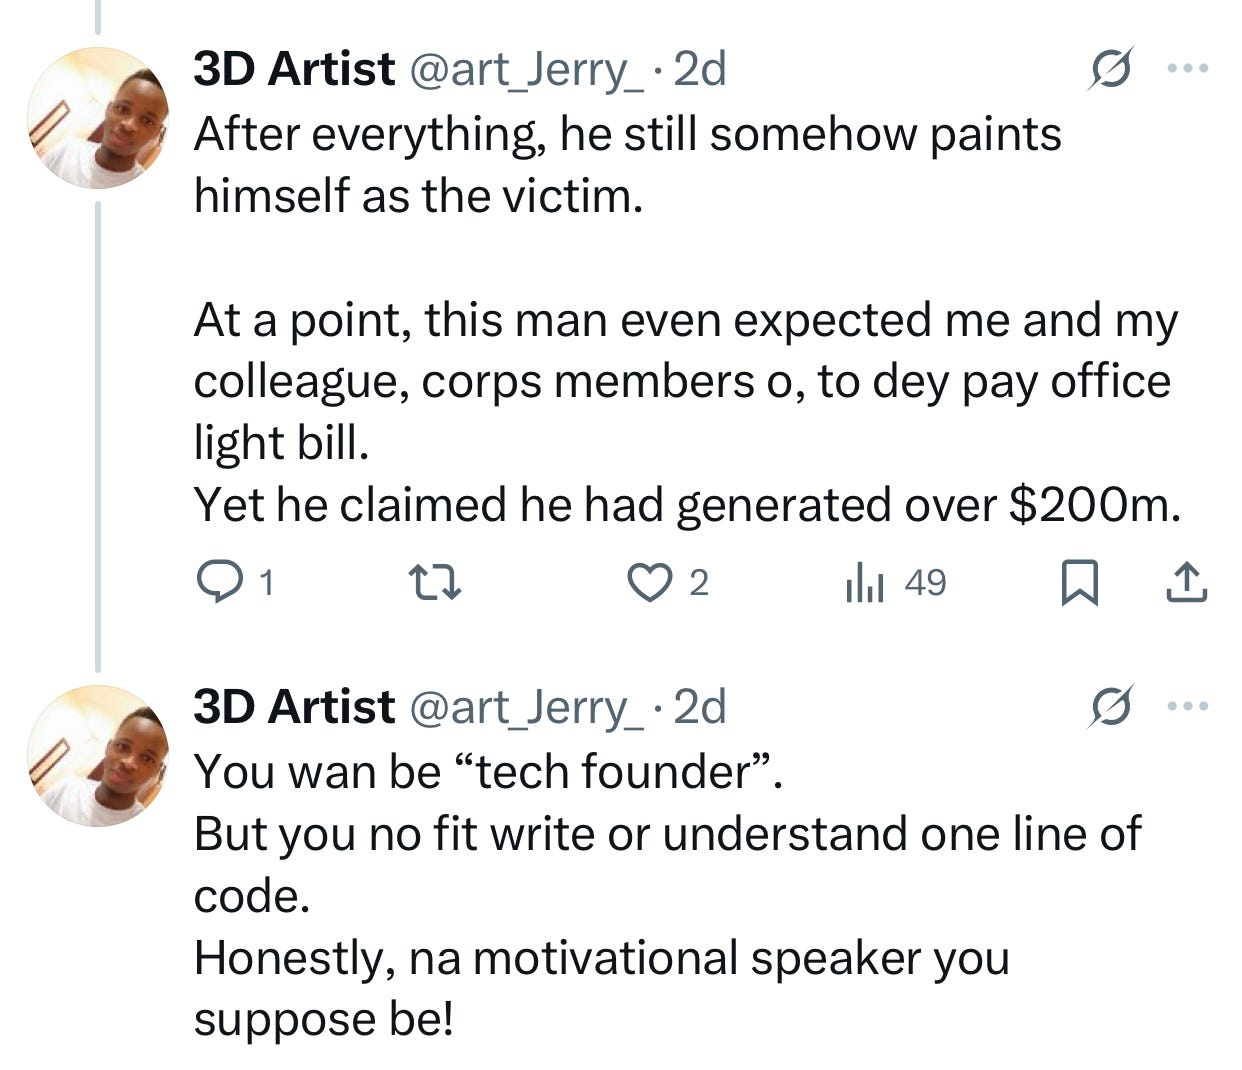Reply to the "paints himself as the victim" tweet

click(x=215, y=582)
